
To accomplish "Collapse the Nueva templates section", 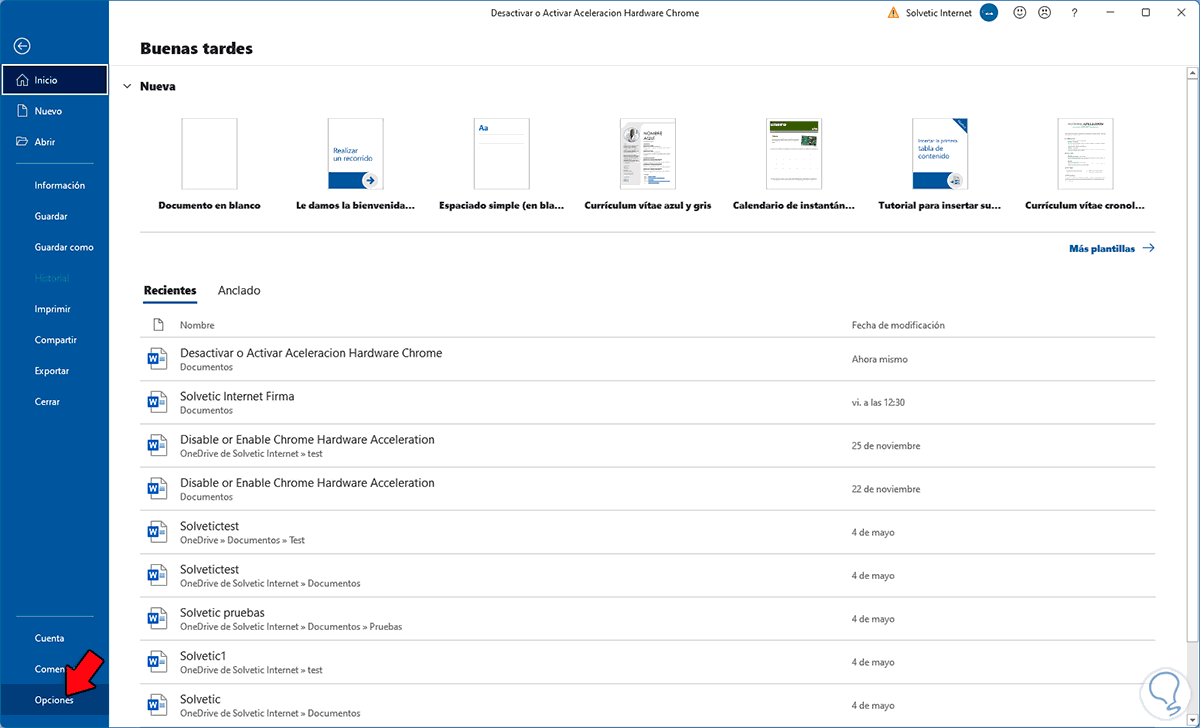I will [127, 87].
